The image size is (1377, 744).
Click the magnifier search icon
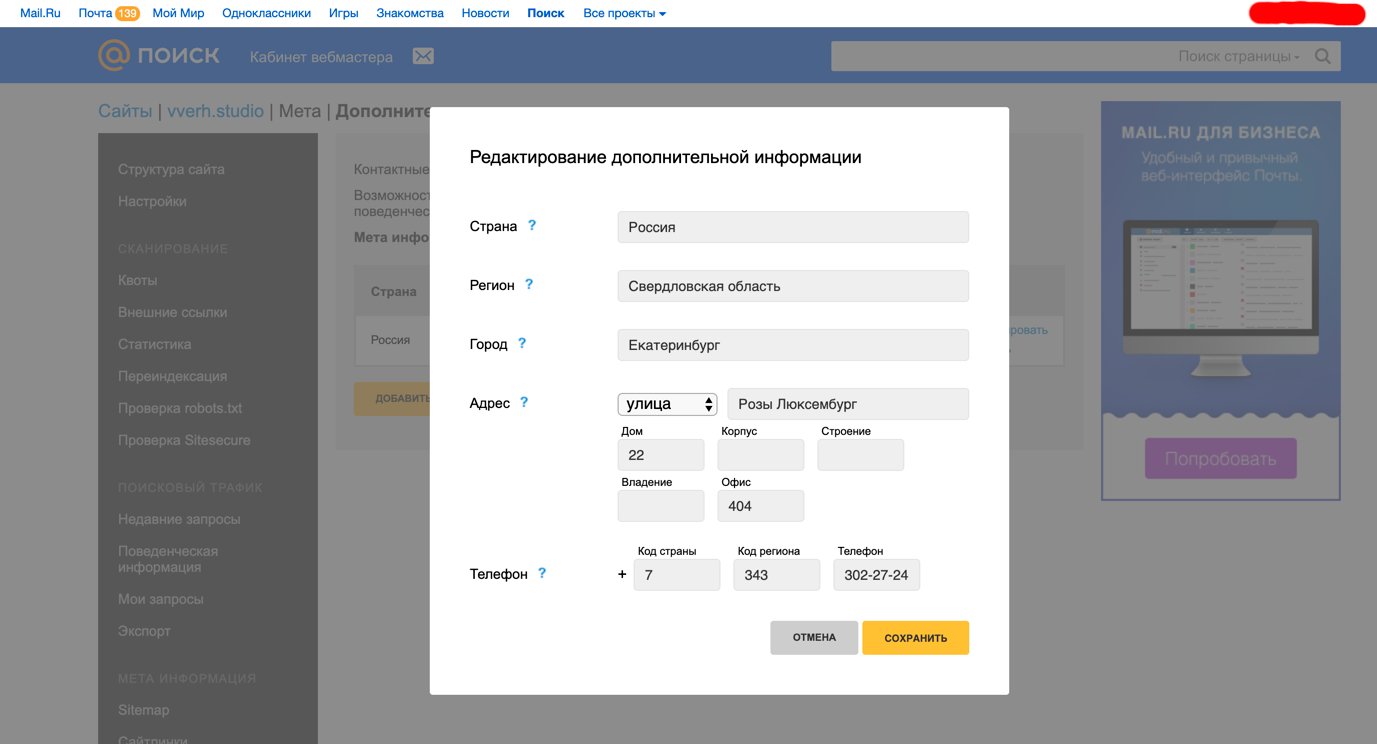pos(1322,56)
